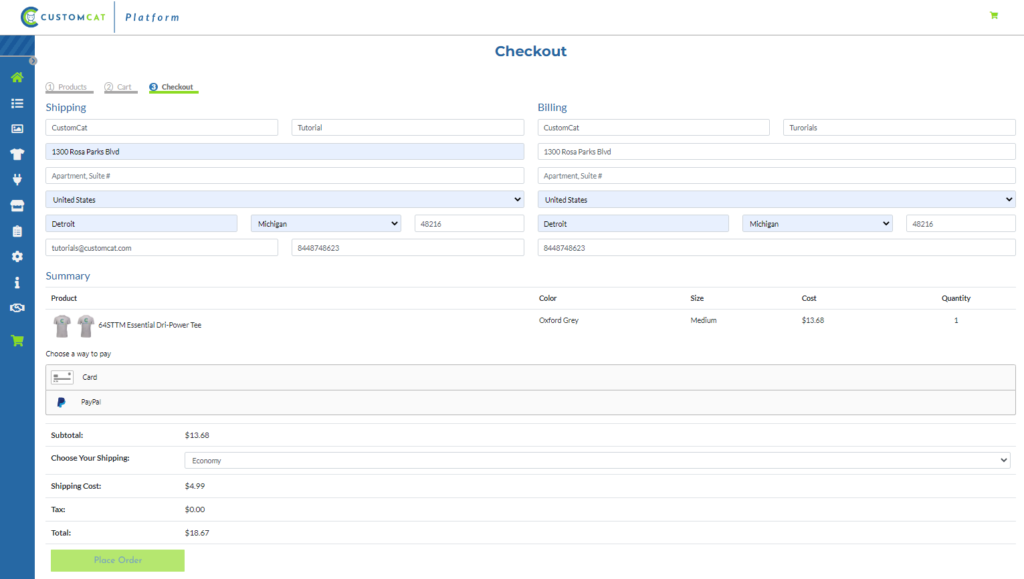Open the image art library icon
The image size is (1024, 579).
tap(17, 129)
